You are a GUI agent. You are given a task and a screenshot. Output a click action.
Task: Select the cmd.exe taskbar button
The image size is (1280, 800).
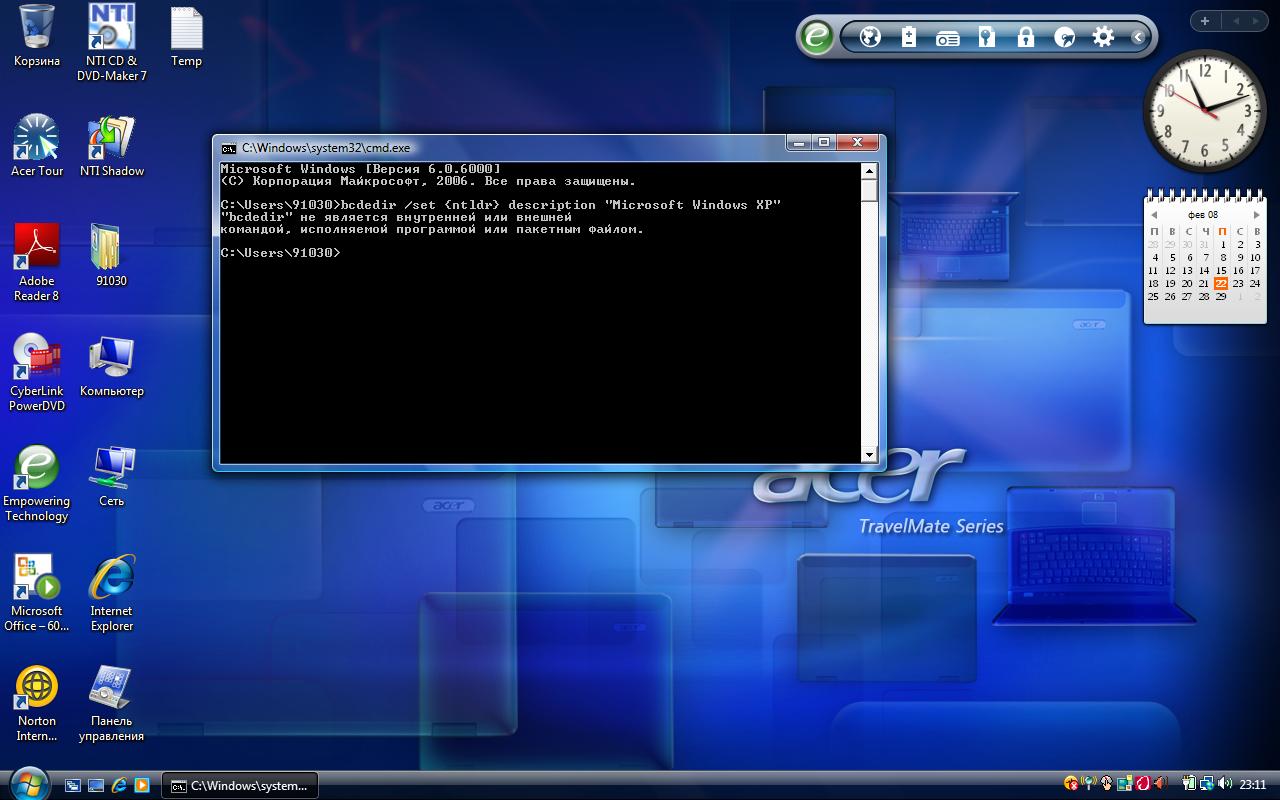coord(240,786)
